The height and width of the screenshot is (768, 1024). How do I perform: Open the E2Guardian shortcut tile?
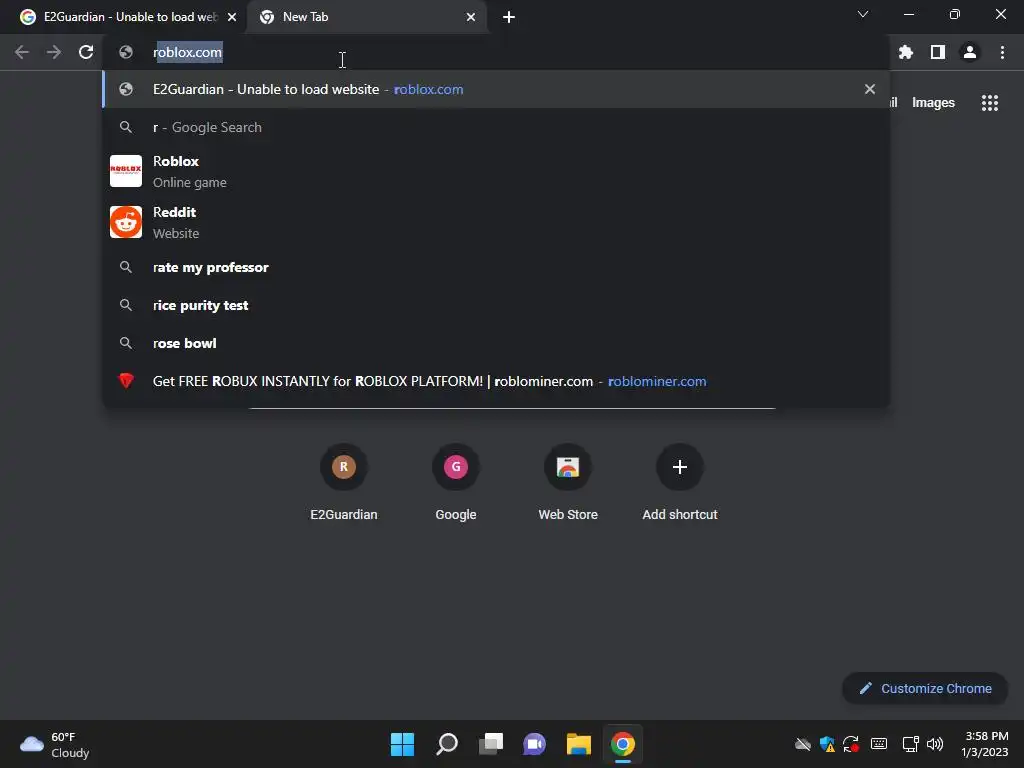point(344,483)
